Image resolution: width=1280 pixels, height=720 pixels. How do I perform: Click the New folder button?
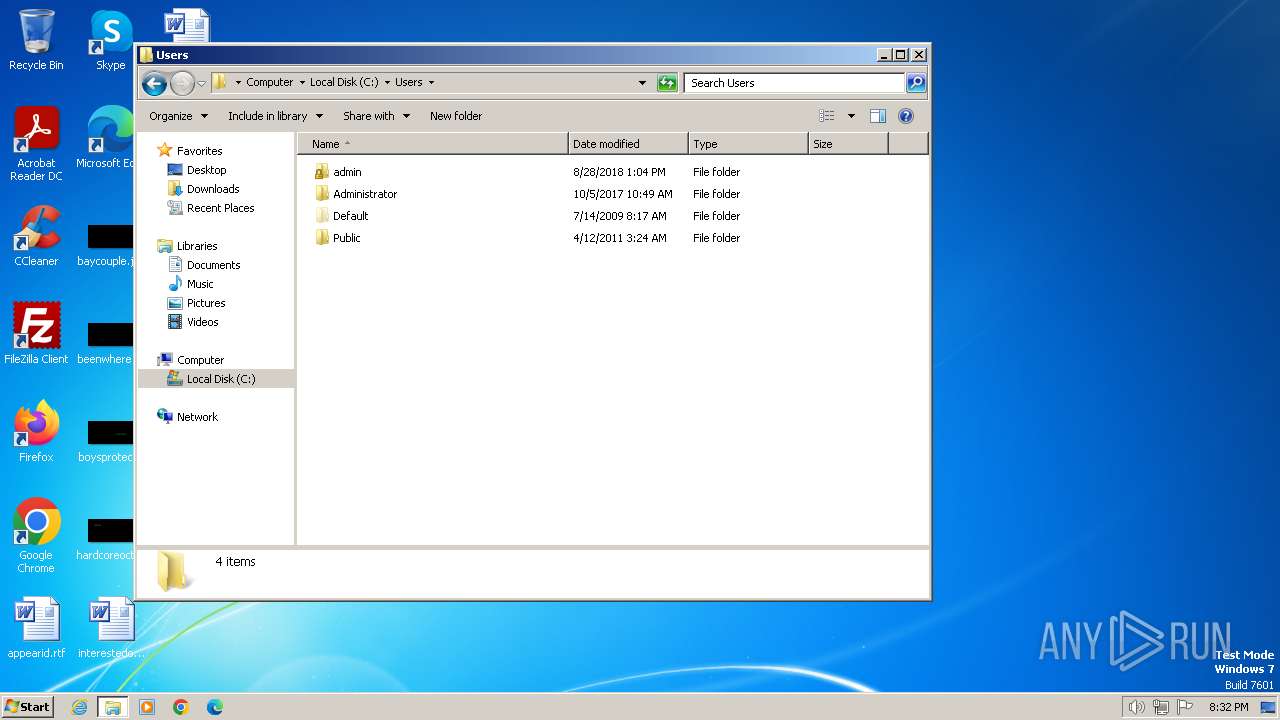[456, 116]
